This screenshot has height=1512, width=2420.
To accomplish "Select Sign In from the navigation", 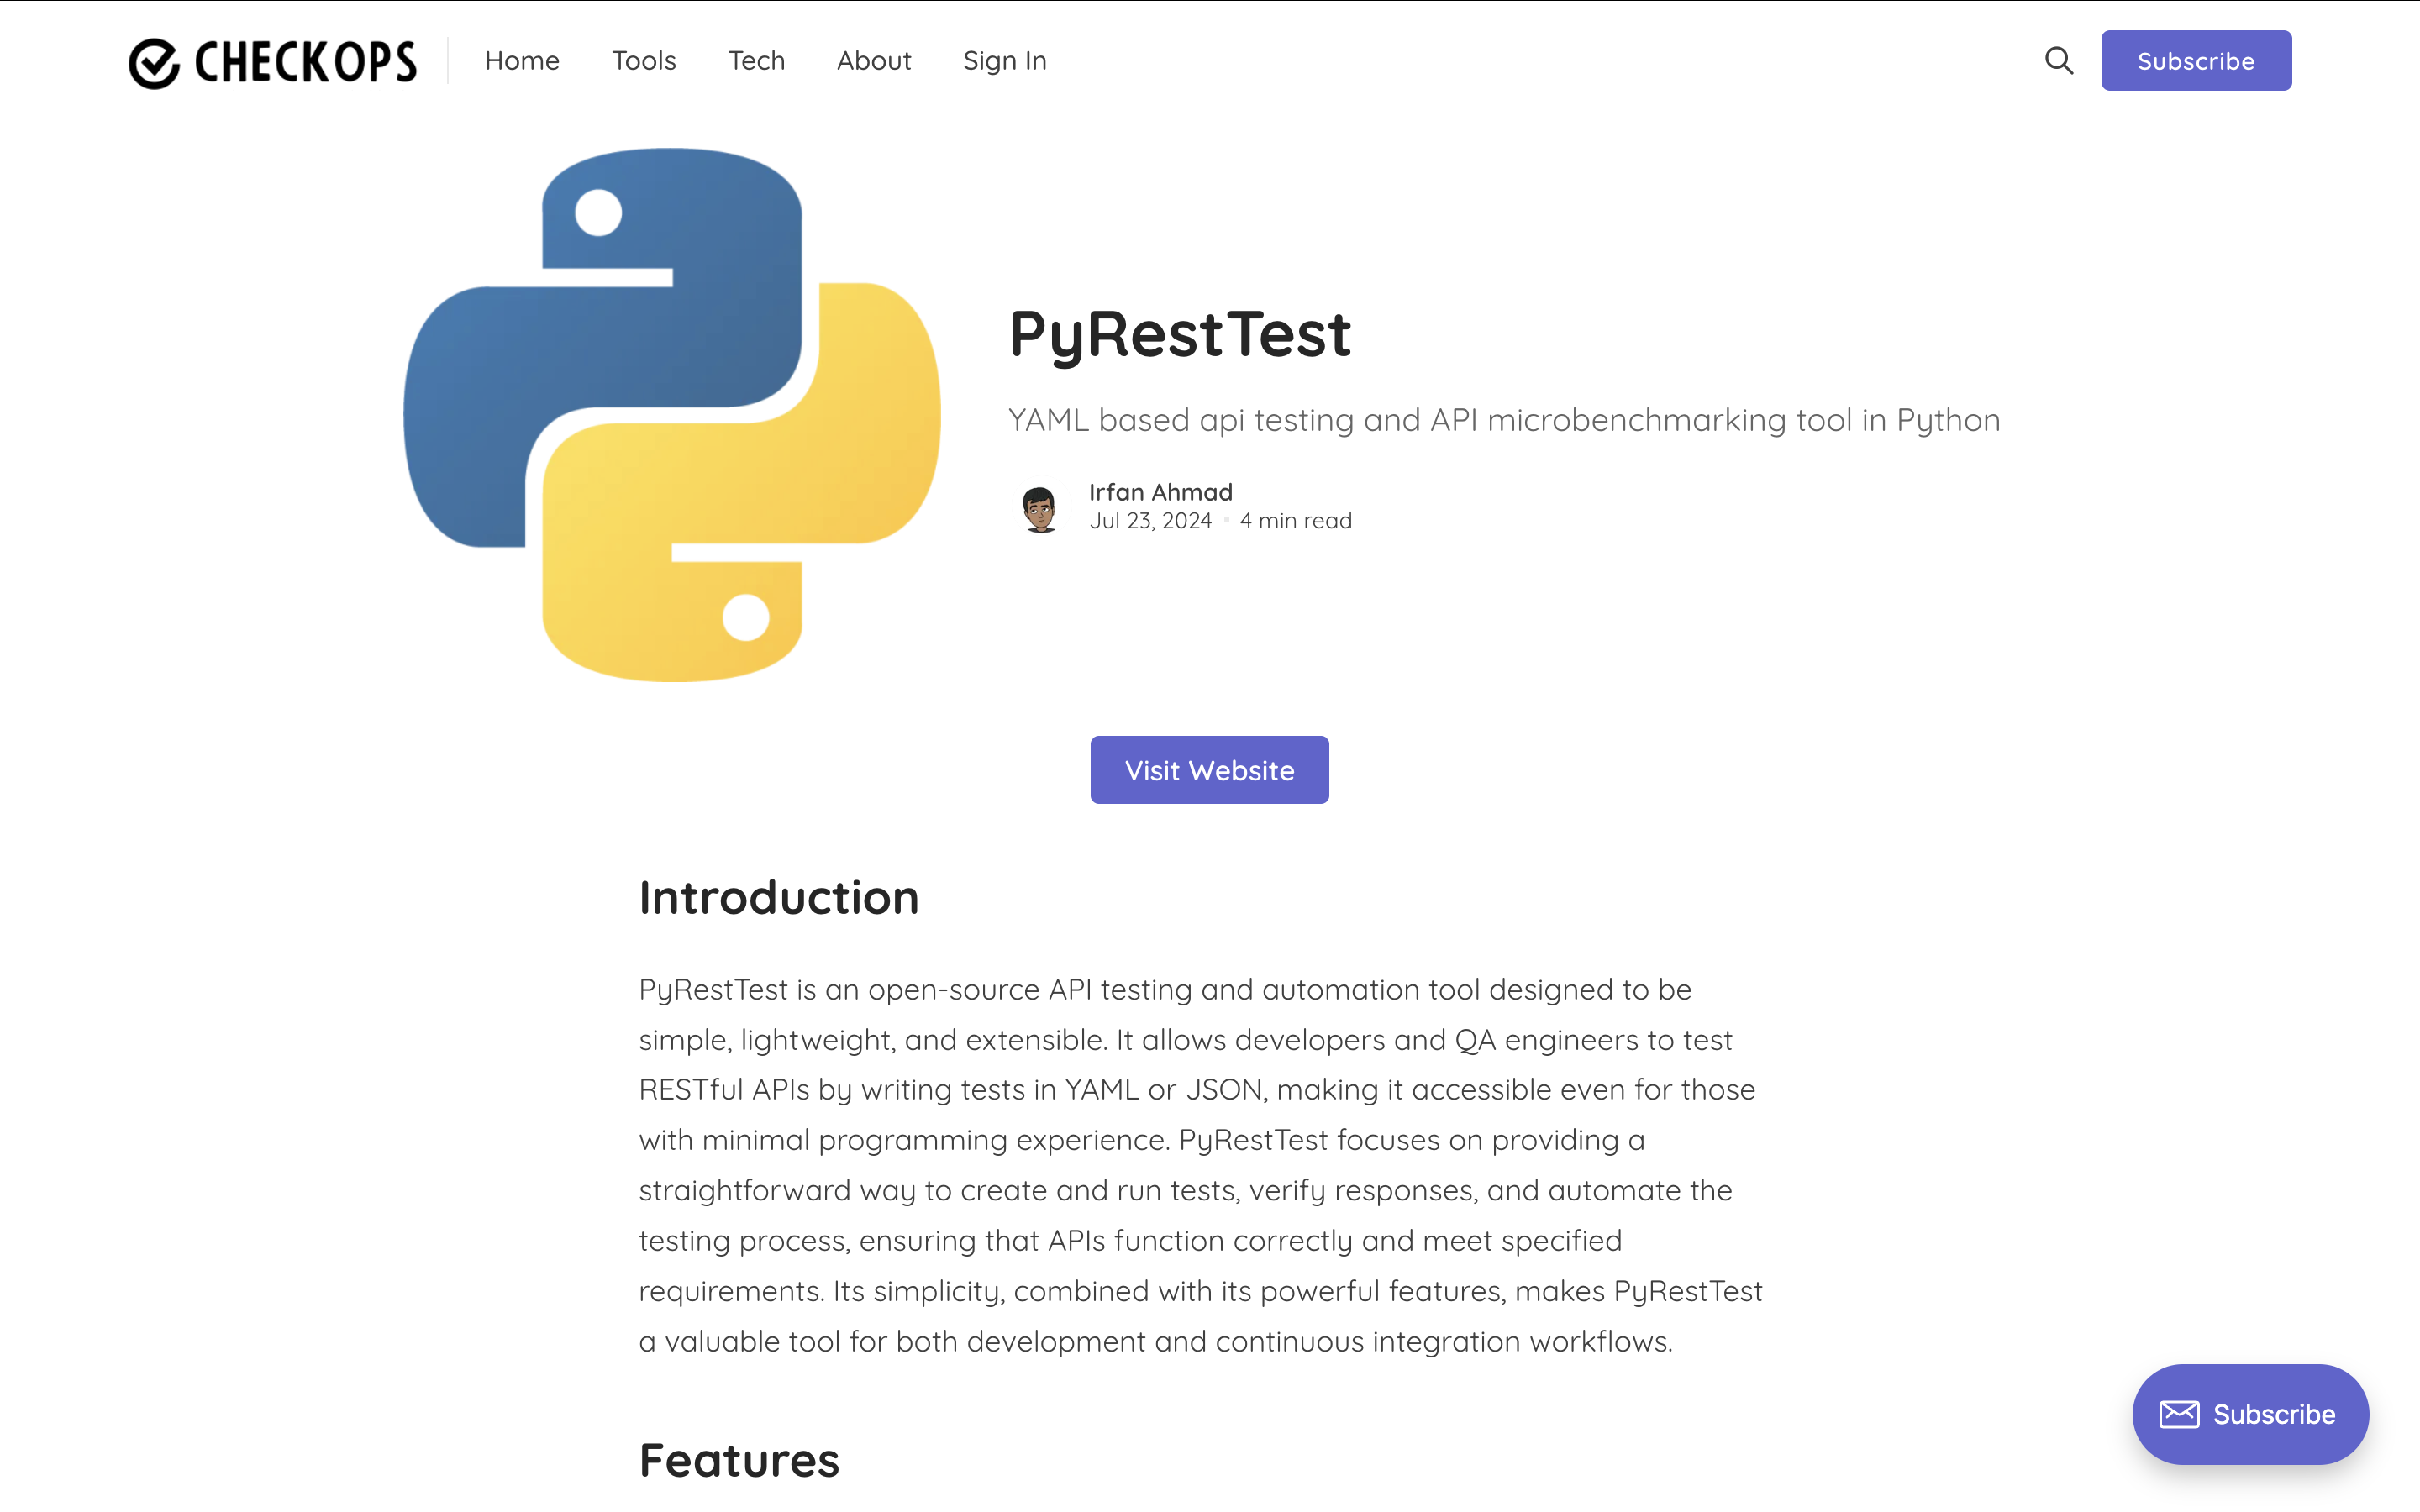I will [1004, 60].
